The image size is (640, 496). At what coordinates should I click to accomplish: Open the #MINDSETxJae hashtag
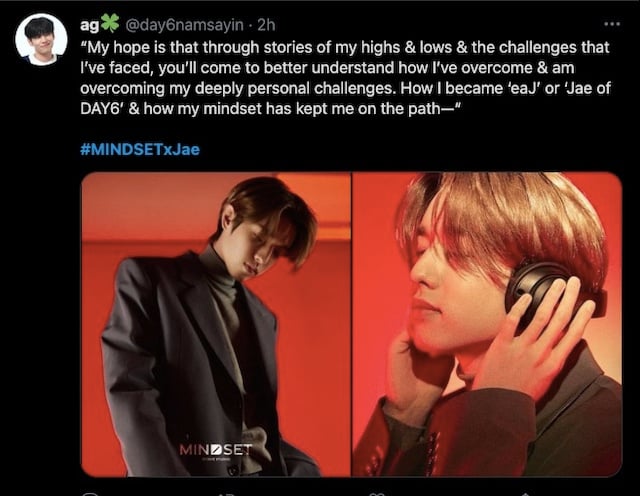[140, 149]
